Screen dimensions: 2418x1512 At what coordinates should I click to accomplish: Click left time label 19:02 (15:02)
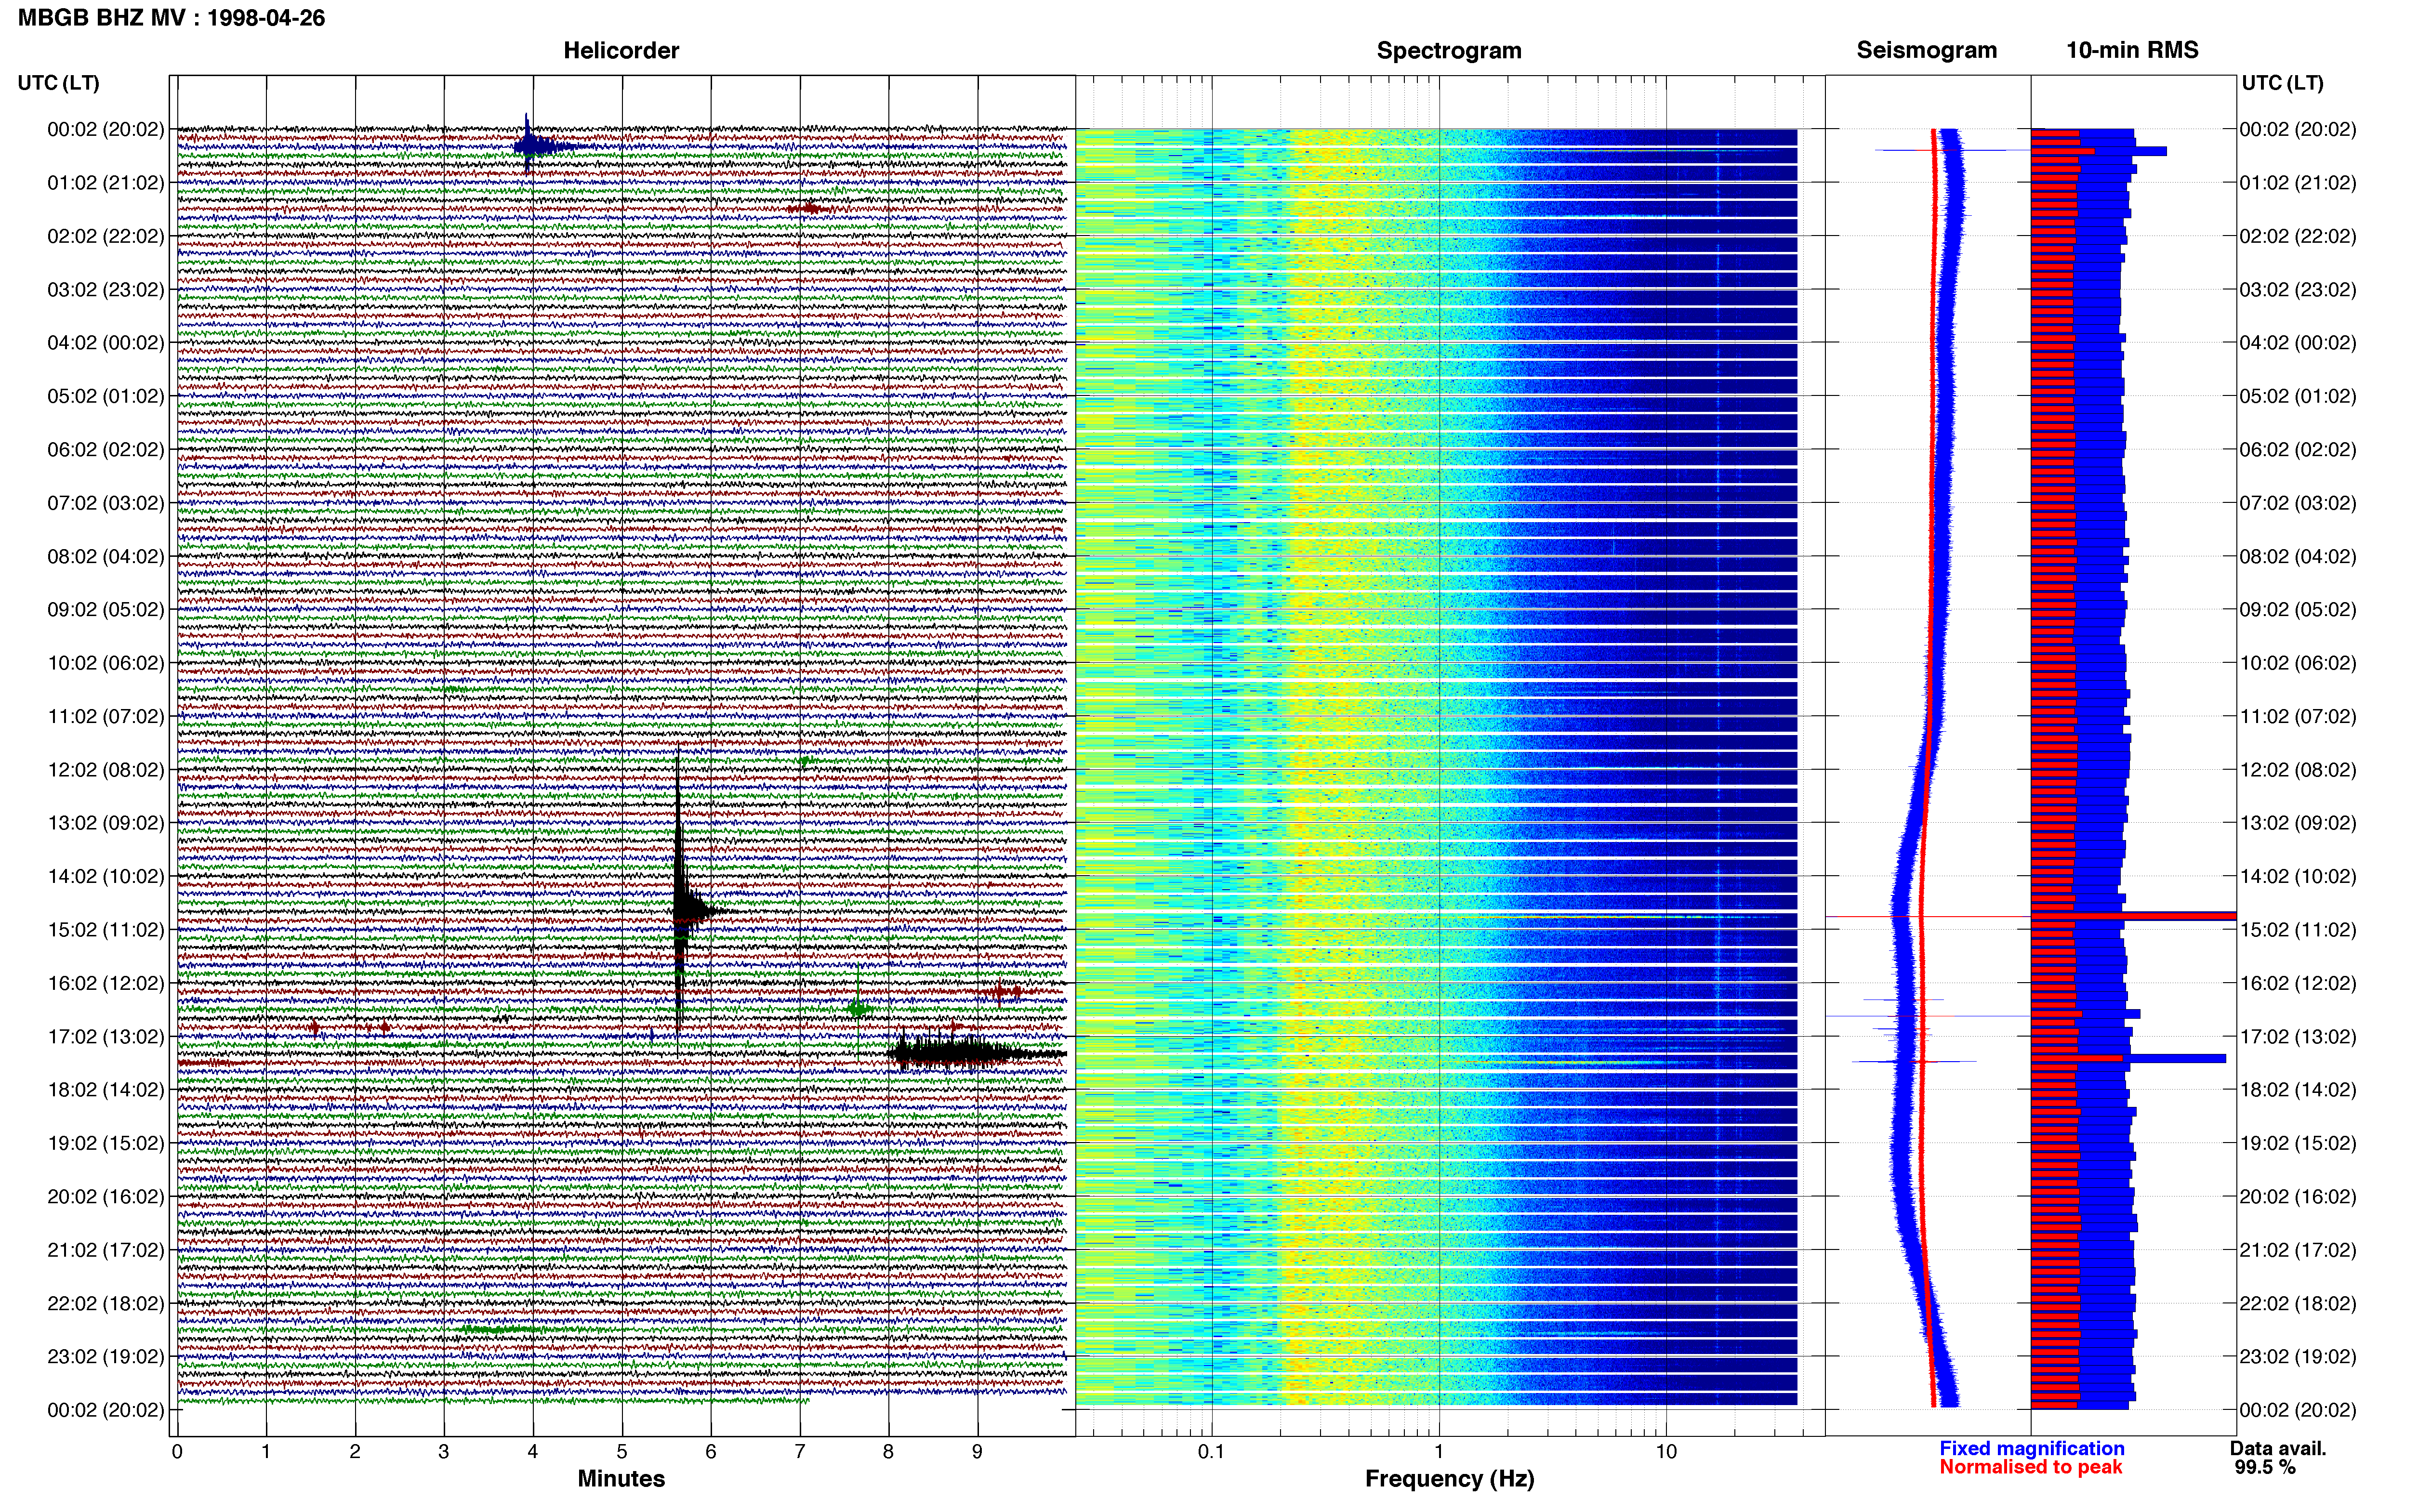tap(105, 1143)
